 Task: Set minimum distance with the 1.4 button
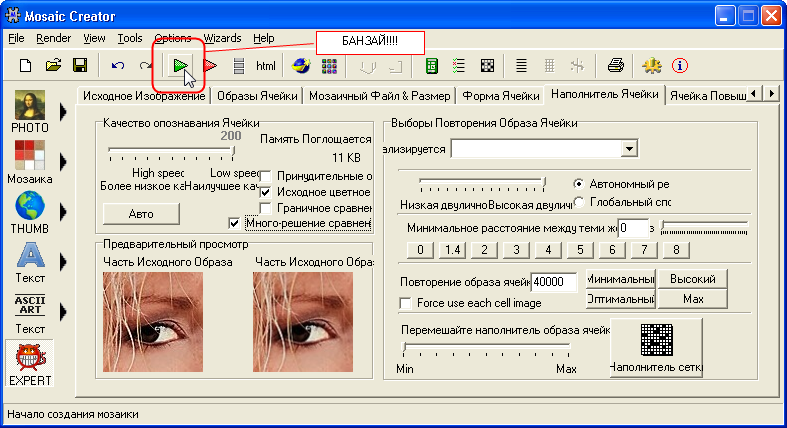[452, 250]
